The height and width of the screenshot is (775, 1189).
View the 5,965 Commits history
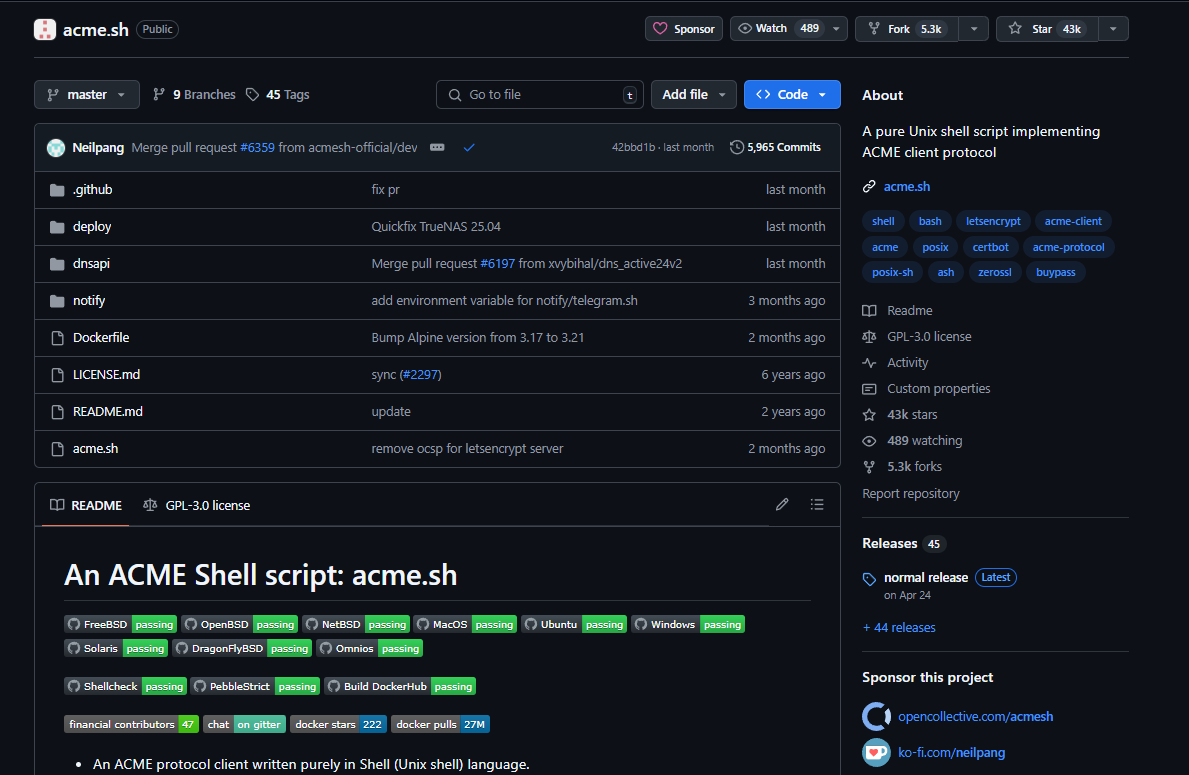tap(775, 147)
